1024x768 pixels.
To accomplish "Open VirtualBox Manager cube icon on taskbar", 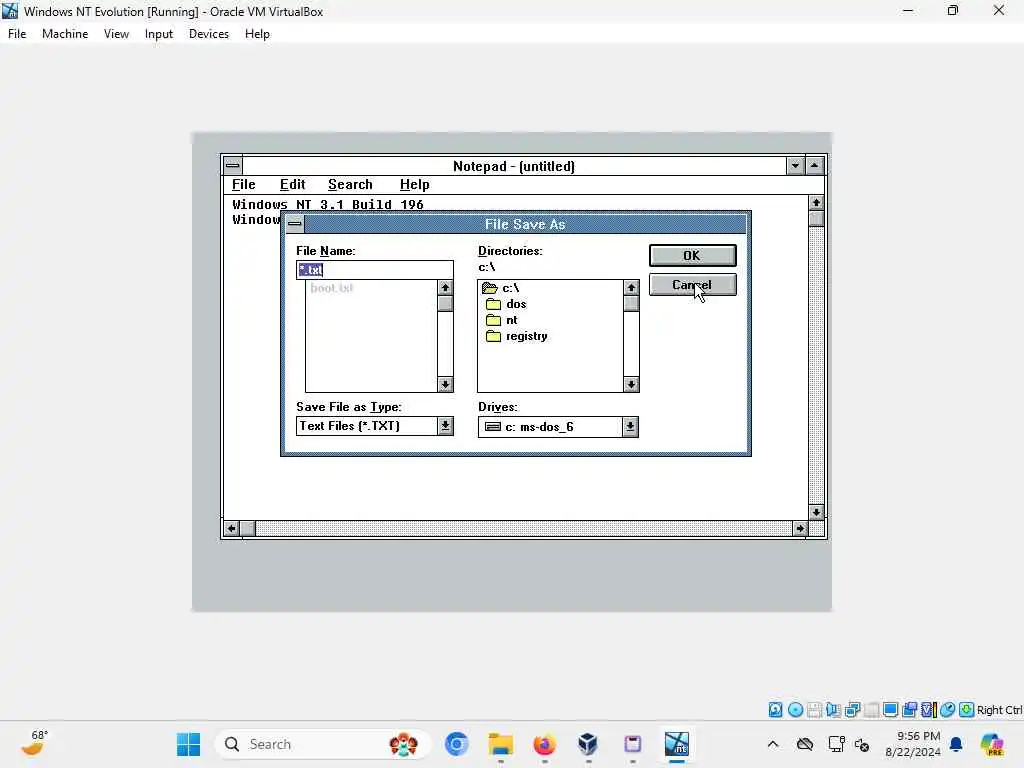I will 588,744.
